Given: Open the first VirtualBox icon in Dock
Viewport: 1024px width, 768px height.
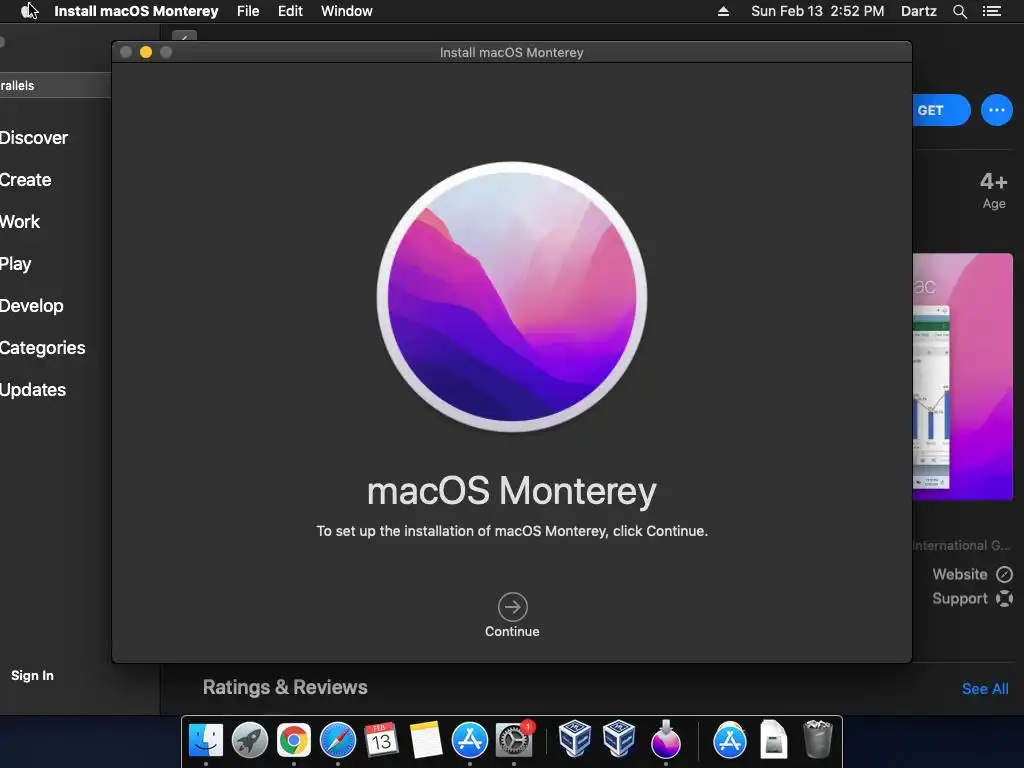Looking at the screenshot, I should click(575, 739).
